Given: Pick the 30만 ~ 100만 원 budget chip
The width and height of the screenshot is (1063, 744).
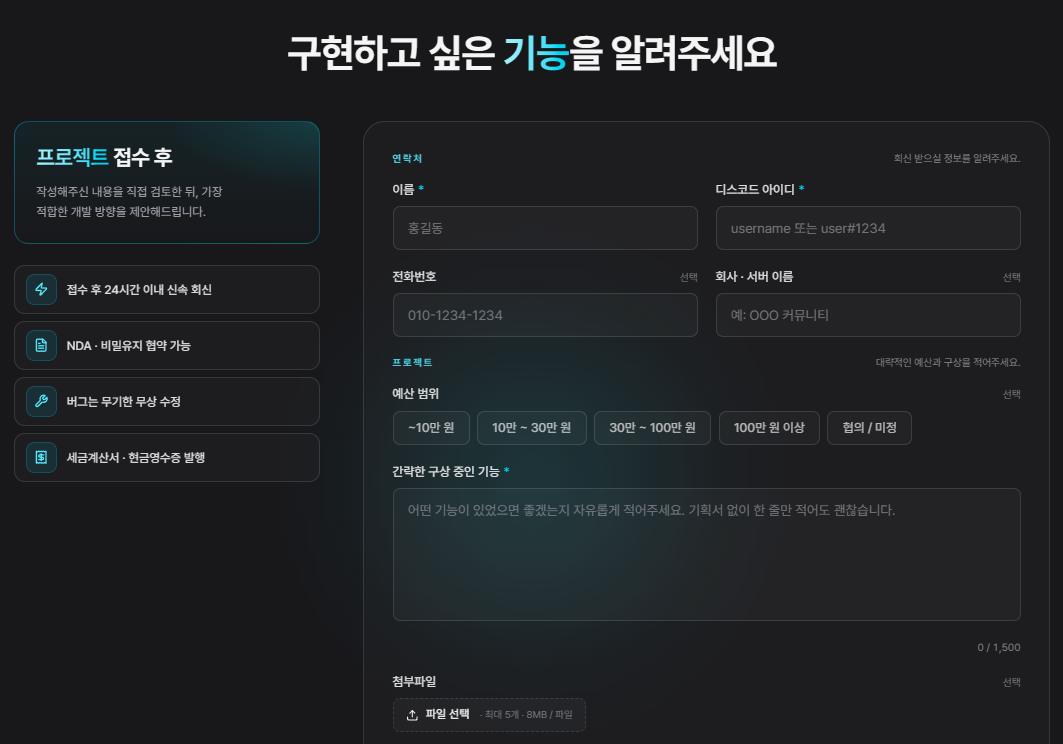Looking at the screenshot, I should [652, 428].
